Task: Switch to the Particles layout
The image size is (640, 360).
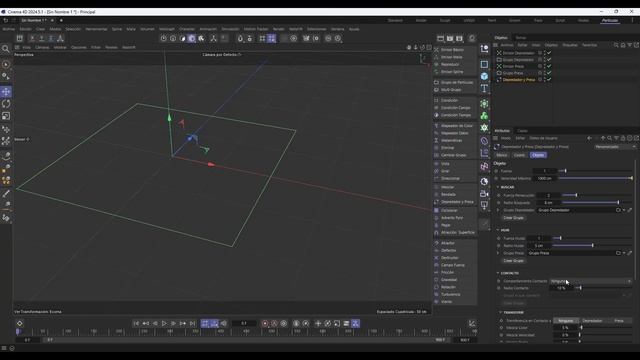Action: pos(610,20)
